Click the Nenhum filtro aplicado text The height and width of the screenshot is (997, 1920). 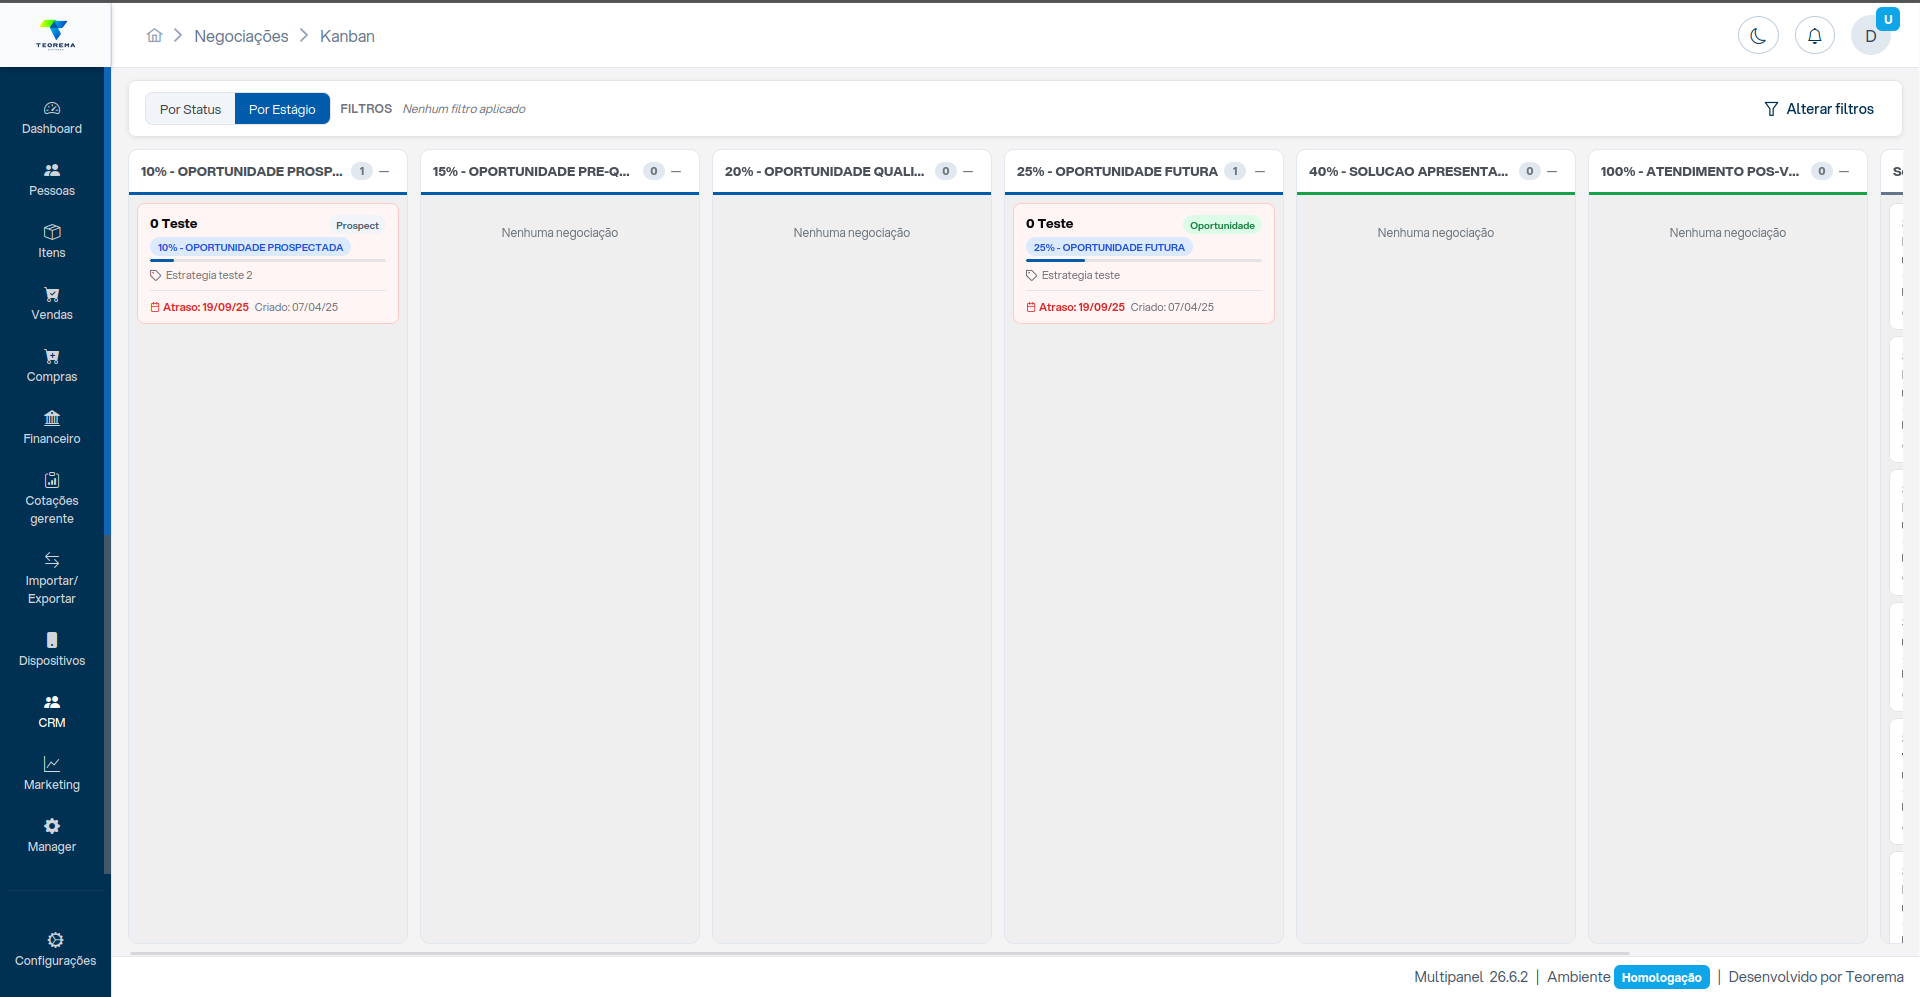click(464, 109)
